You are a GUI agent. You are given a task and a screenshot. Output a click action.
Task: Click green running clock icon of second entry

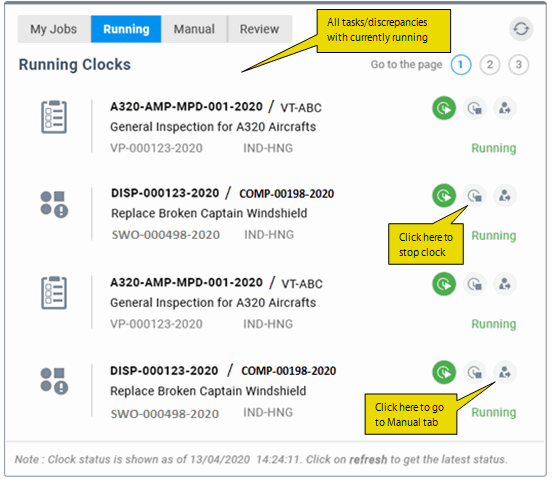point(444,195)
